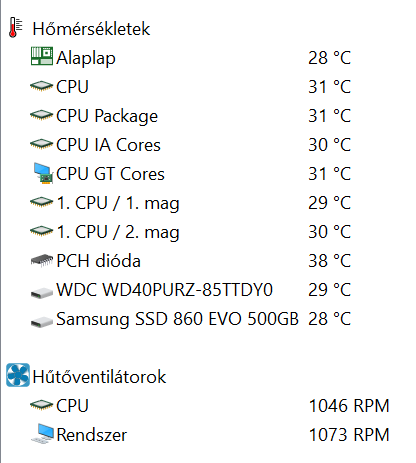This screenshot has height=463, width=416.
Task: Click the blue fan icon beside Hűtőventilátorok
Action: 18,375
